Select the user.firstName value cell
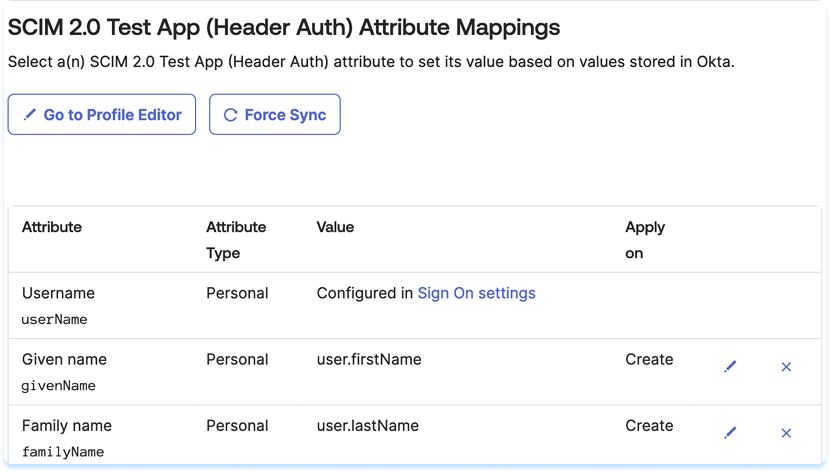This screenshot has height=472, width=830. pyautogui.click(x=368, y=359)
